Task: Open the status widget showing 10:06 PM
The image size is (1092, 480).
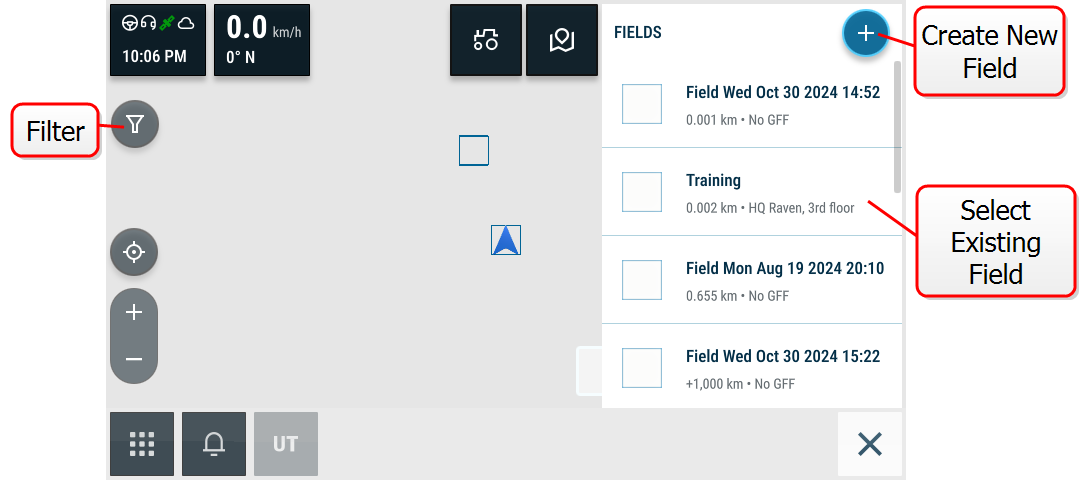Action: click(158, 40)
